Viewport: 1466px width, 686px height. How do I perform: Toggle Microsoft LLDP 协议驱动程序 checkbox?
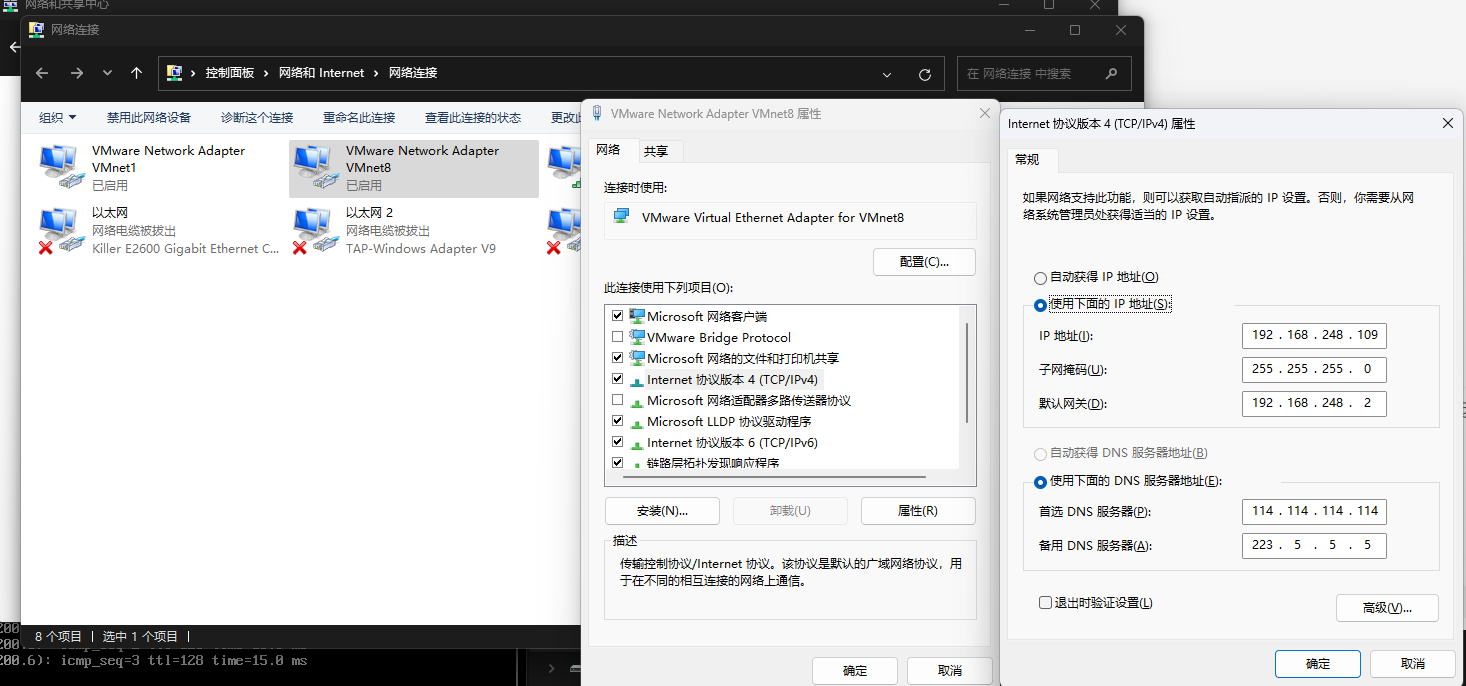pyautogui.click(x=617, y=421)
